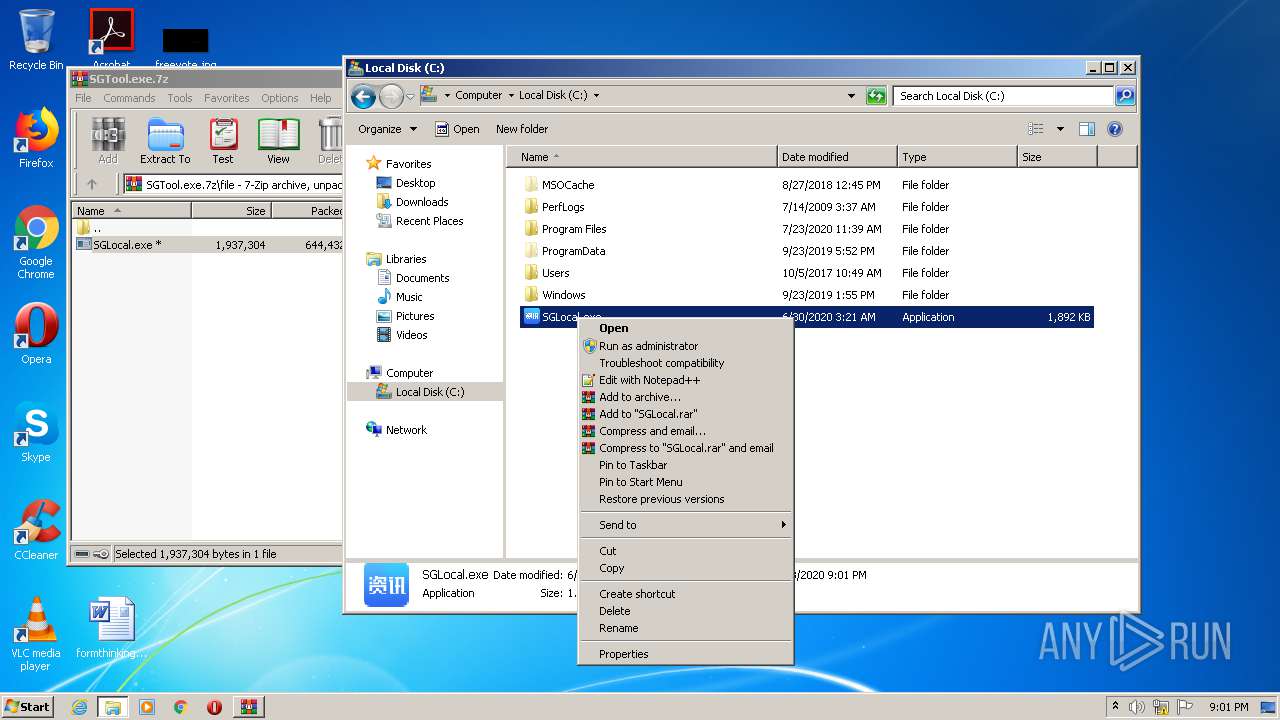Click the change view icon in Explorer toolbar

pos(1036,129)
